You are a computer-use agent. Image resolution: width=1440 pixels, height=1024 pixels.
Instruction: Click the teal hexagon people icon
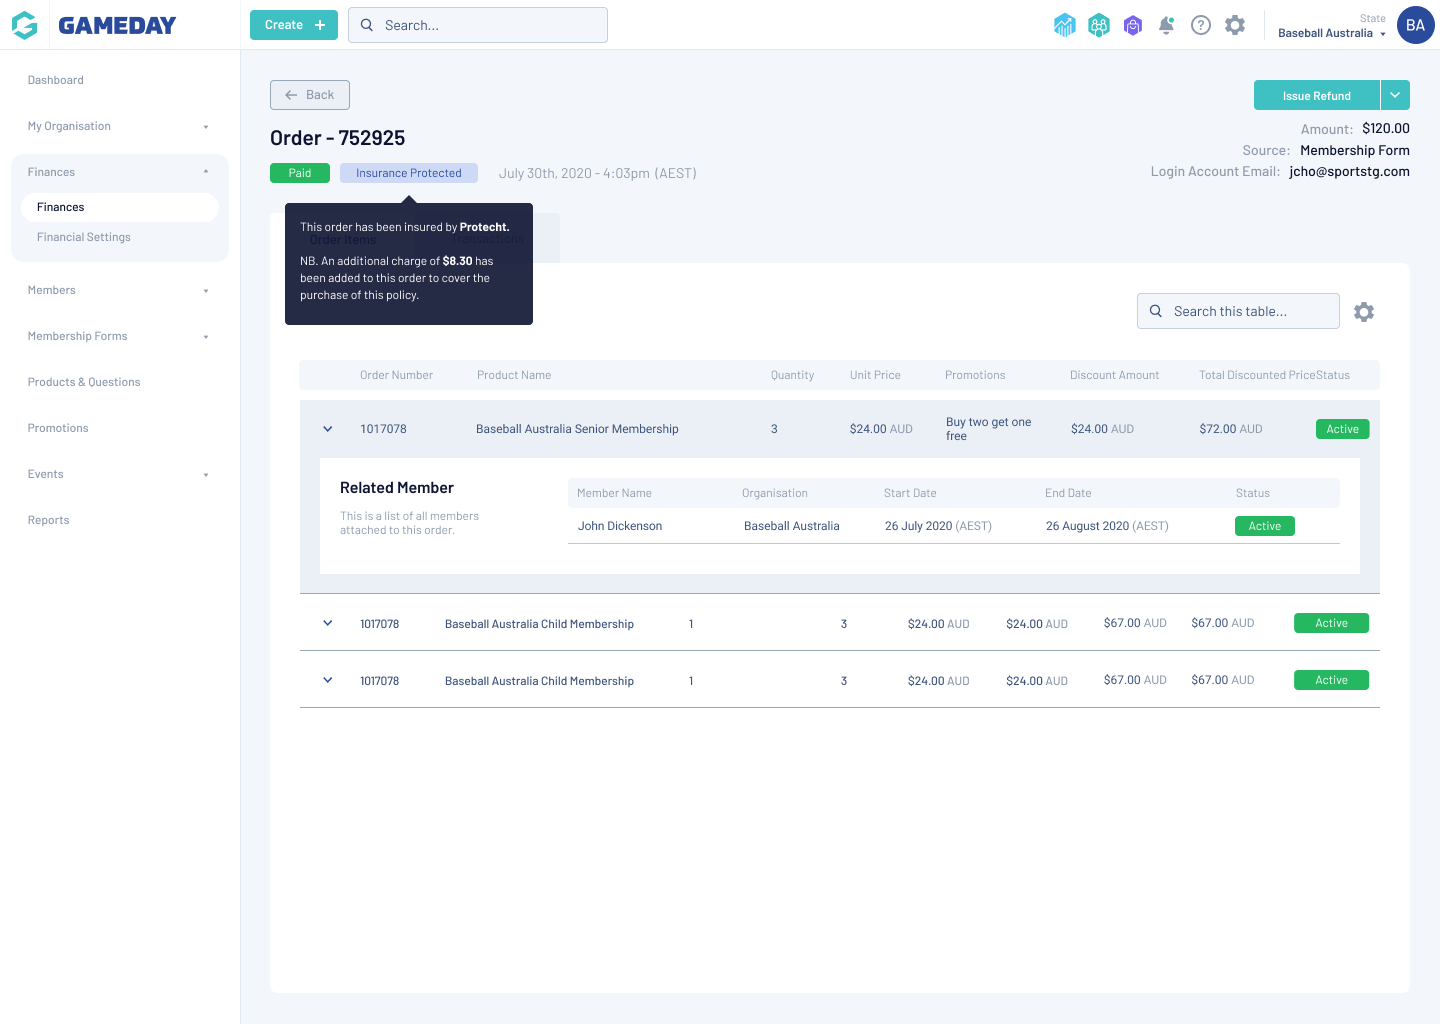pos(1099,25)
